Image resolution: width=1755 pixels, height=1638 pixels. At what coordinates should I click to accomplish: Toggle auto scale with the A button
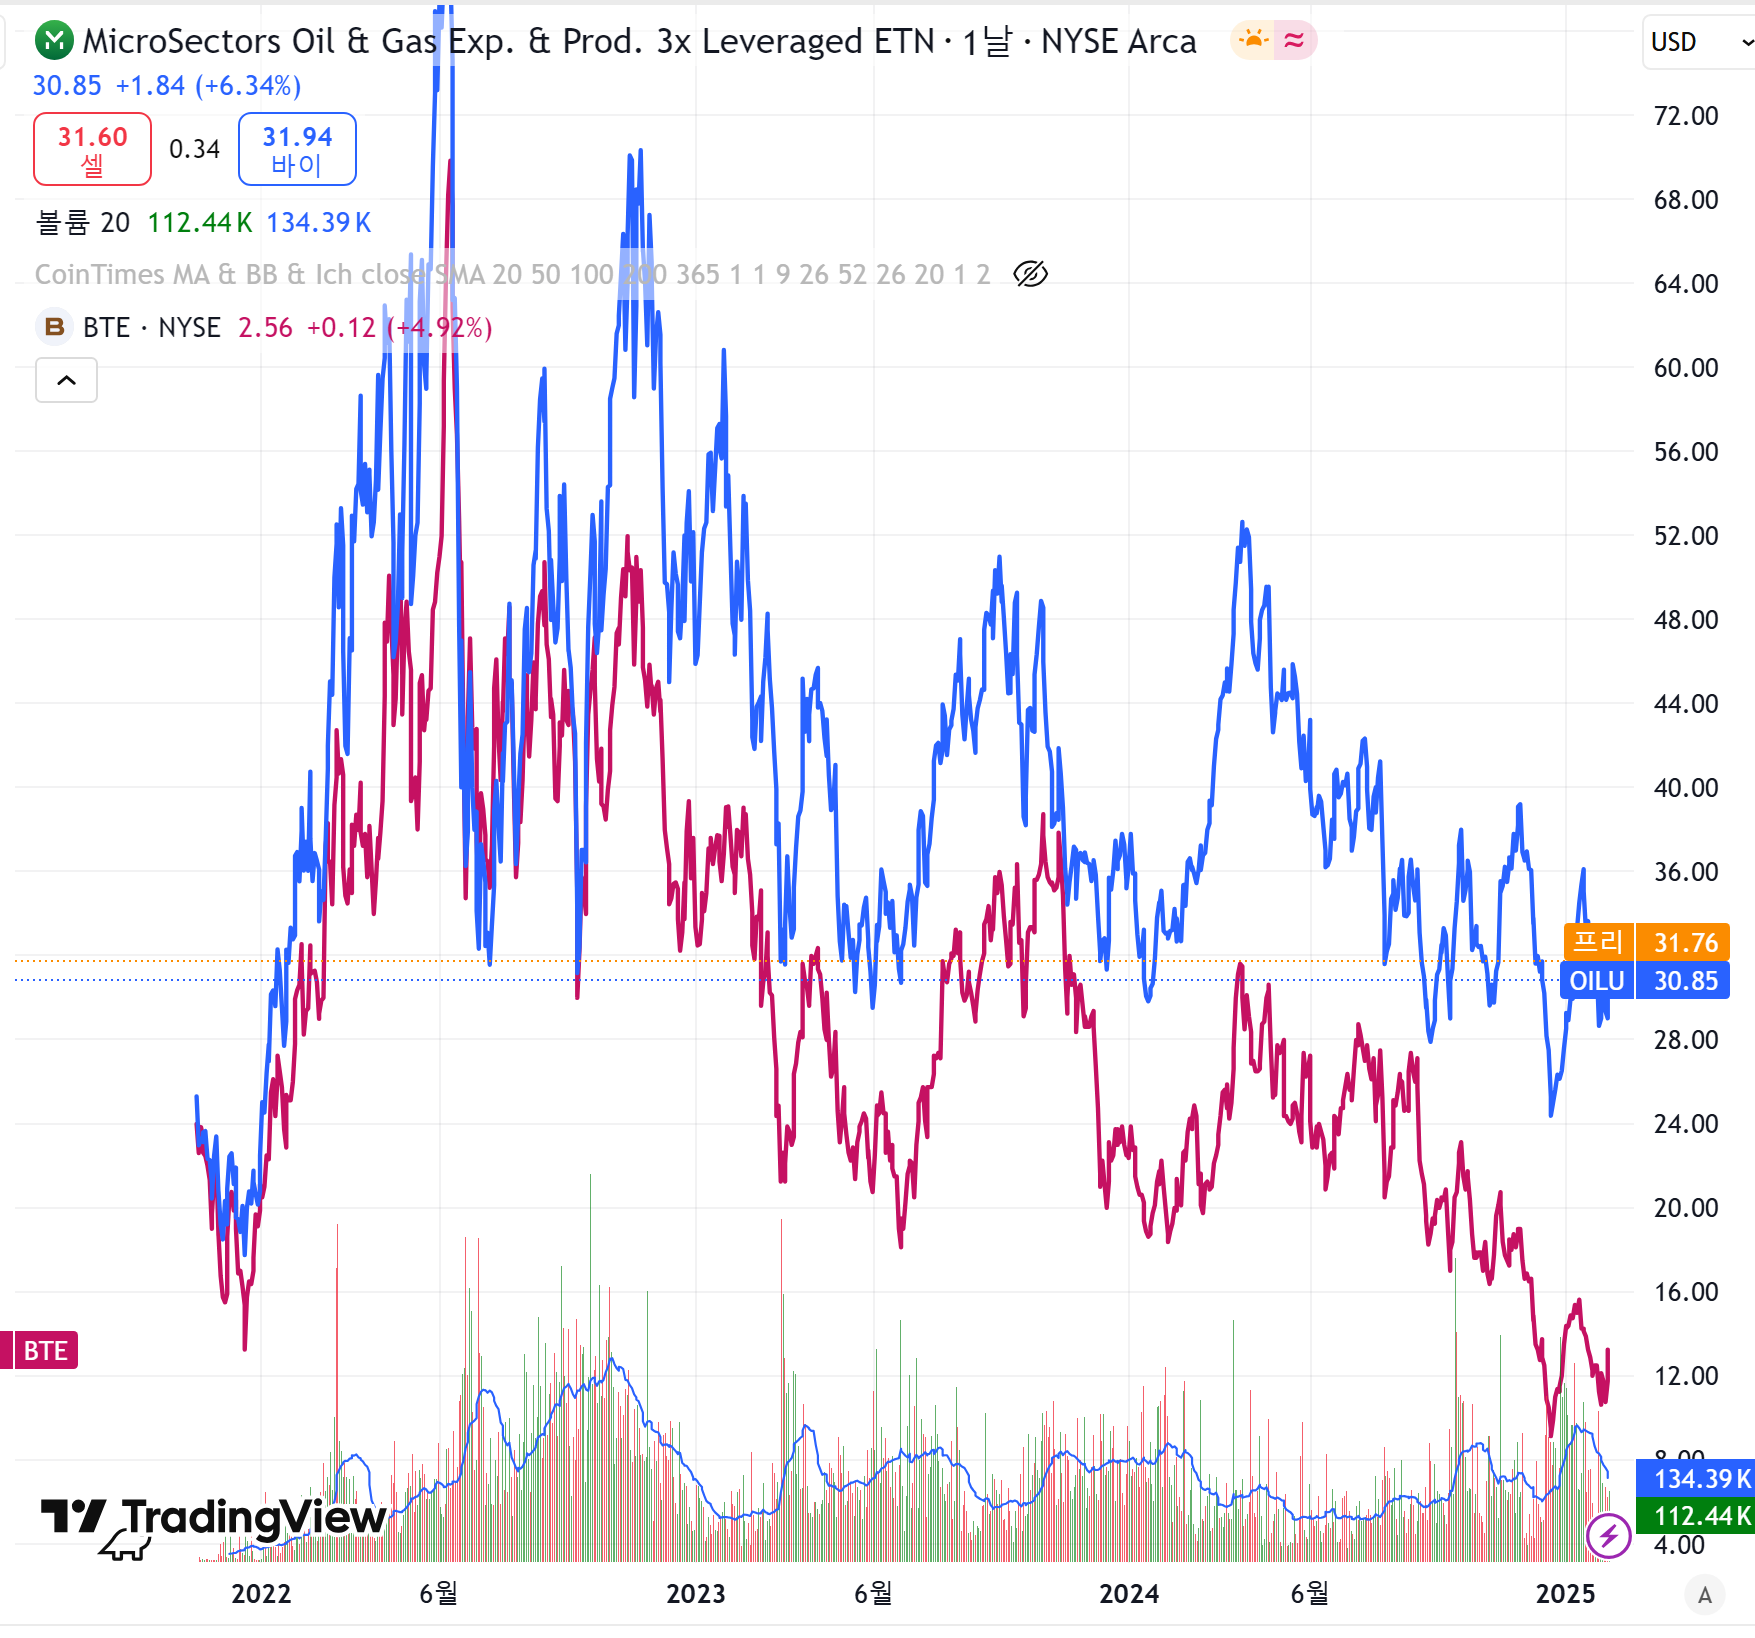(x=1705, y=1595)
